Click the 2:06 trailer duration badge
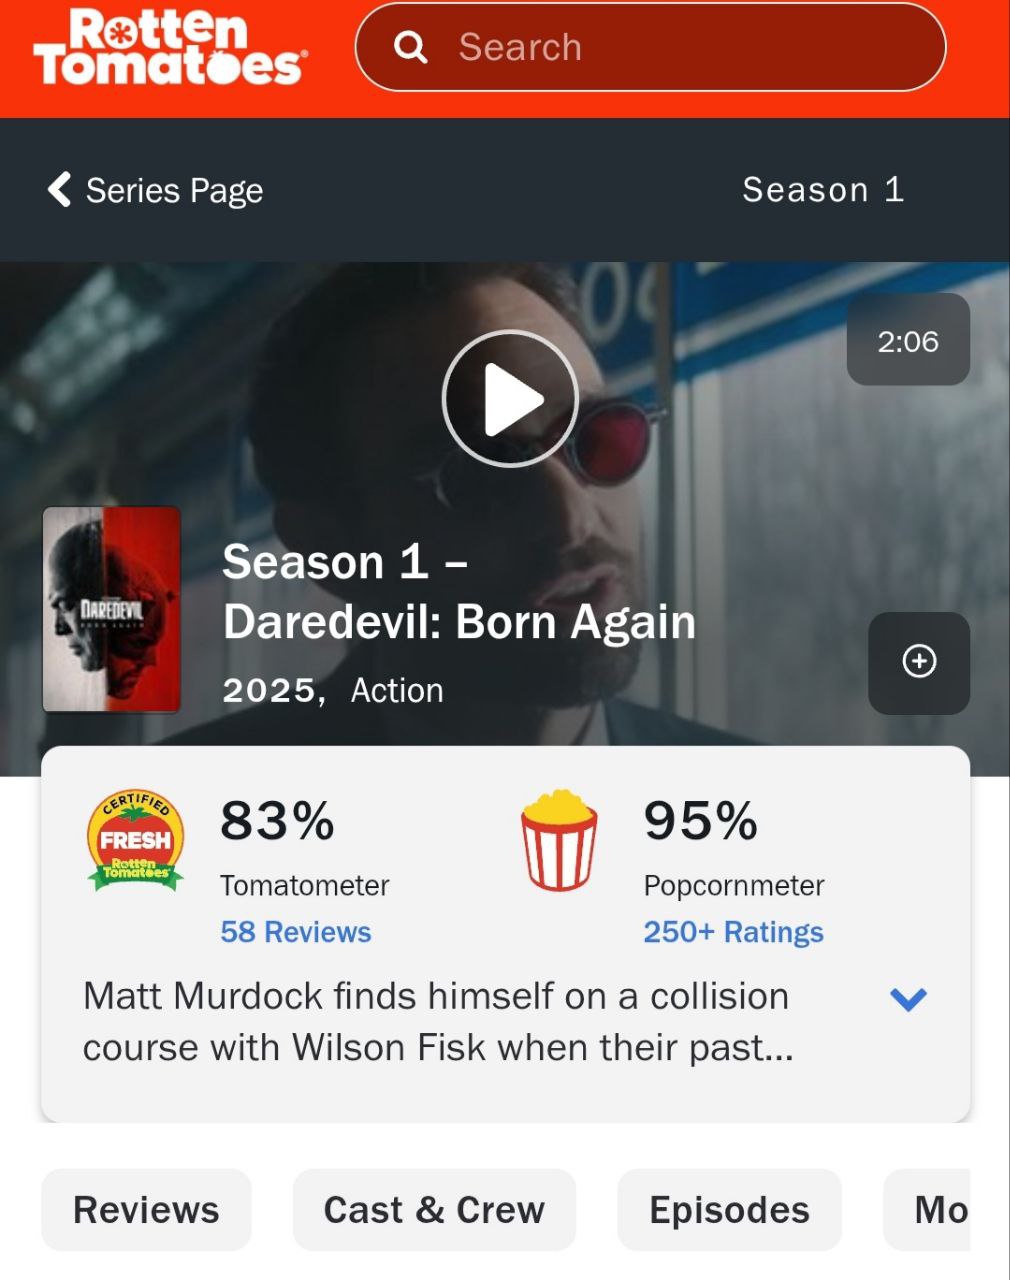This screenshot has width=1010, height=1280. tap(908, 340)
